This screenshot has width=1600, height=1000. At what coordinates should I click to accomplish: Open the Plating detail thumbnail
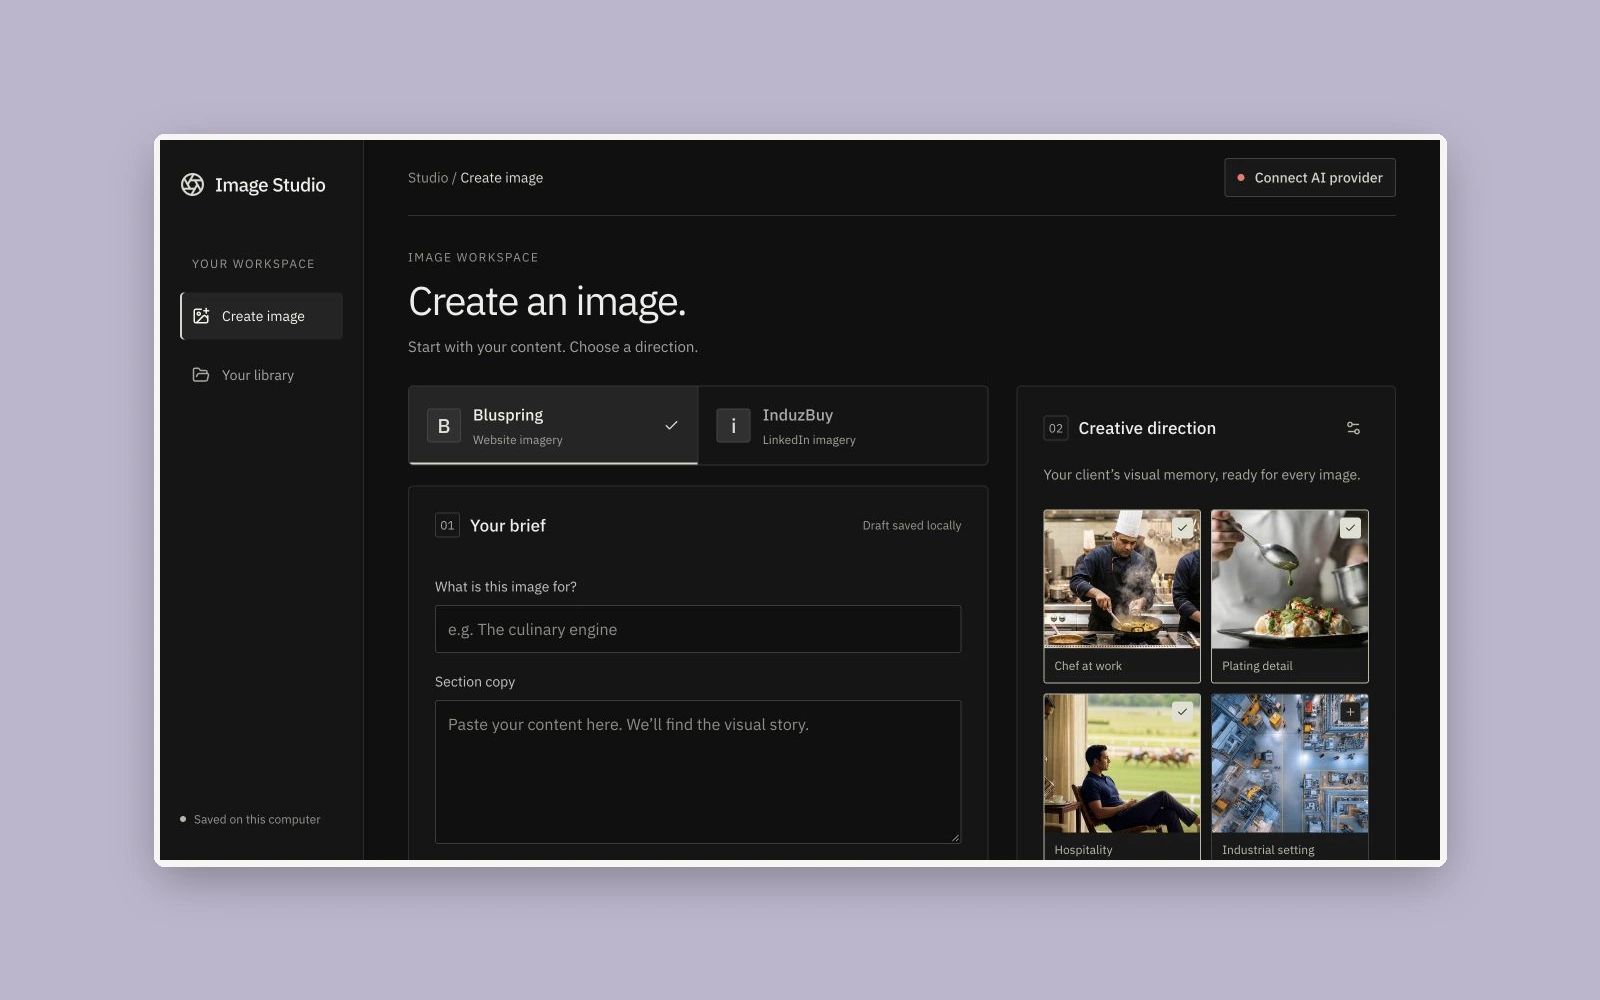pos(1290,580)
